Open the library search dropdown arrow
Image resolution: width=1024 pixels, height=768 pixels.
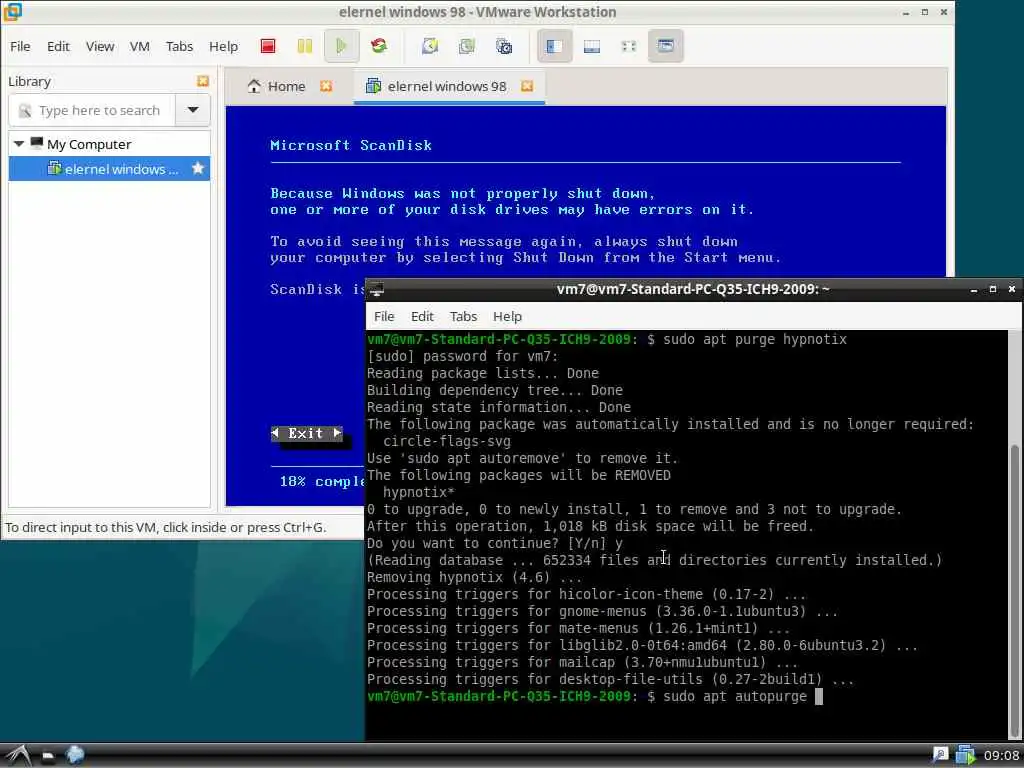[x=193, y=110]
